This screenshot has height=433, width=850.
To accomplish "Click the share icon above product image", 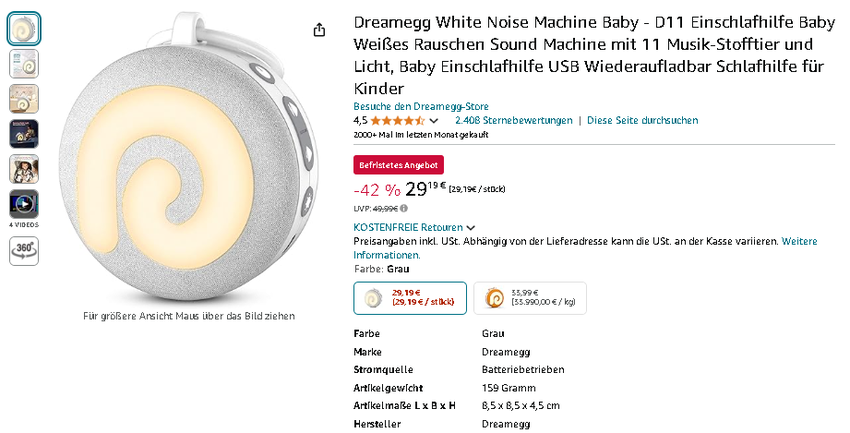I will click(319, 30).
